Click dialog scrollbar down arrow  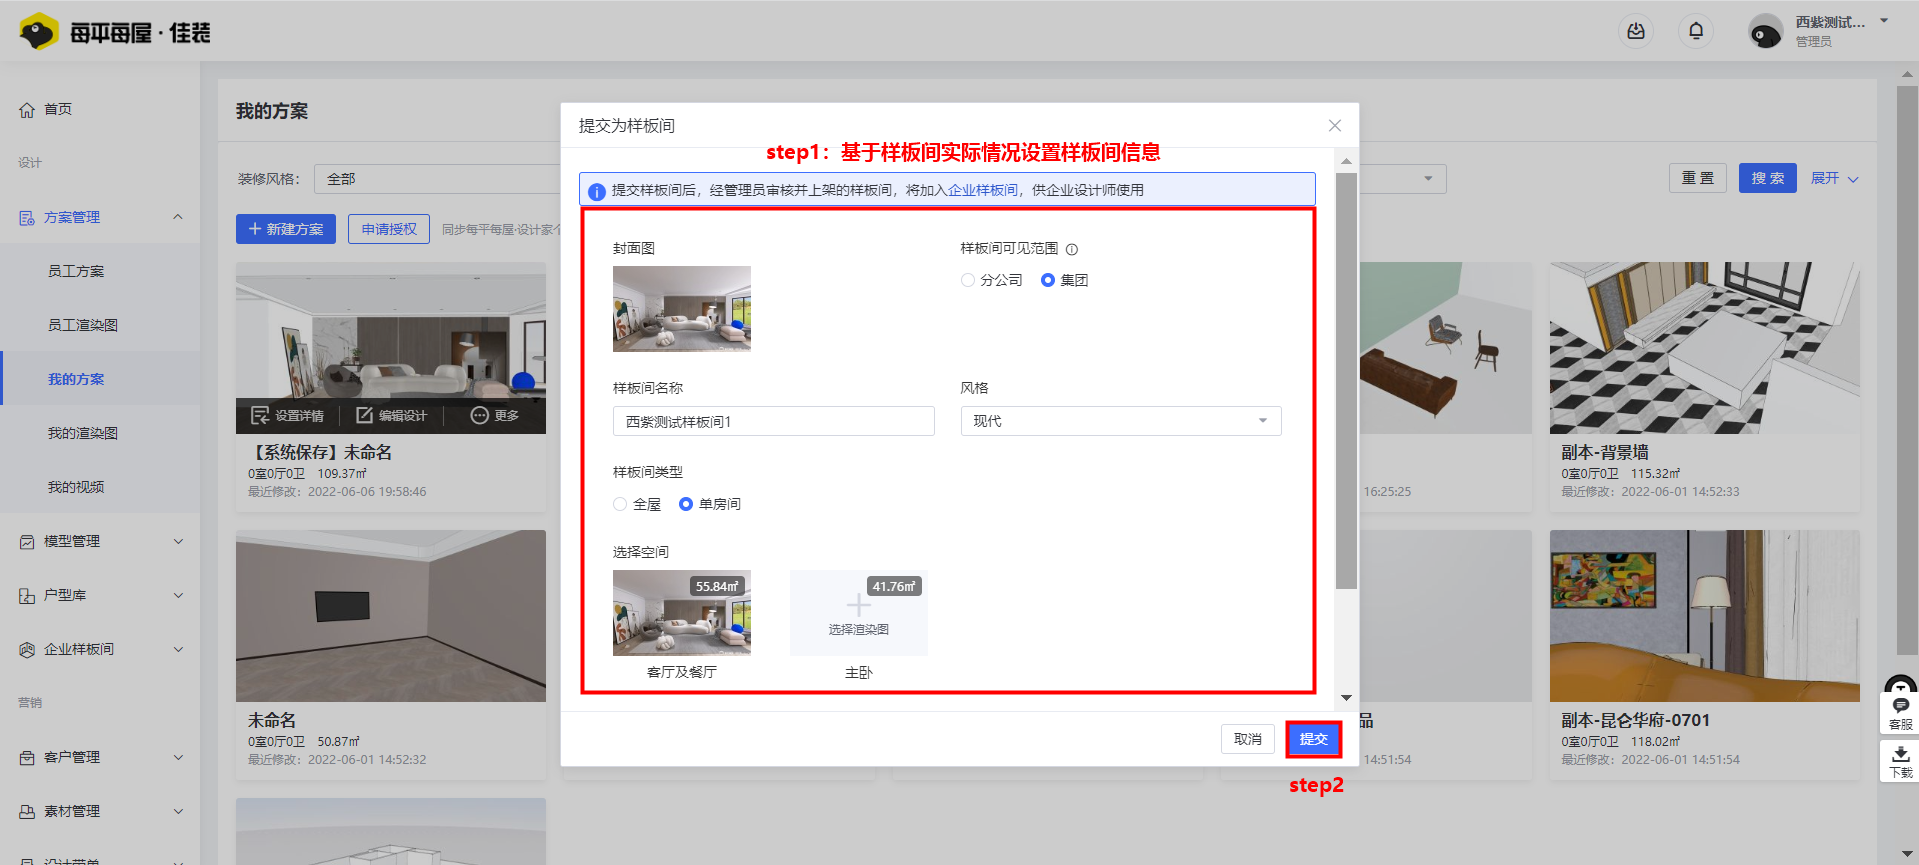(1346, 698)
